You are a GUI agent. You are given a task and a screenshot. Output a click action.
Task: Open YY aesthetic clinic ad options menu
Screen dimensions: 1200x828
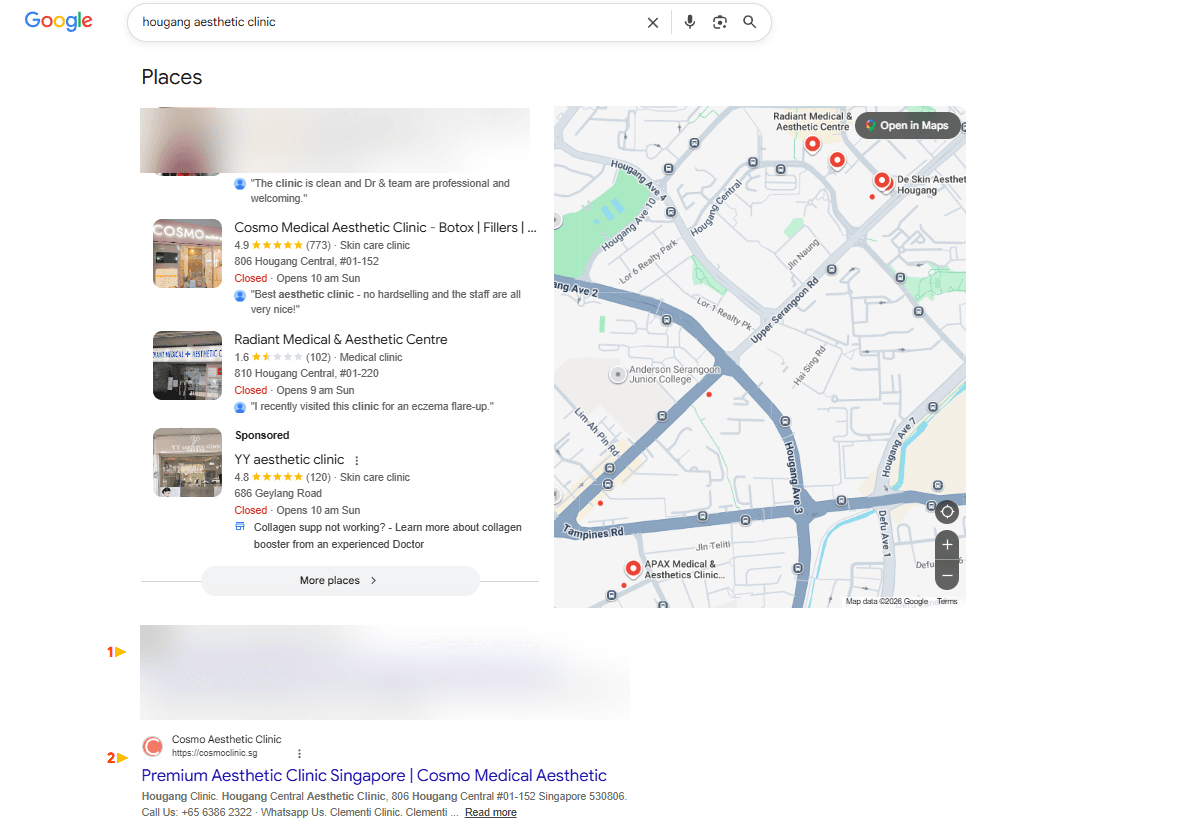point(357,461)
